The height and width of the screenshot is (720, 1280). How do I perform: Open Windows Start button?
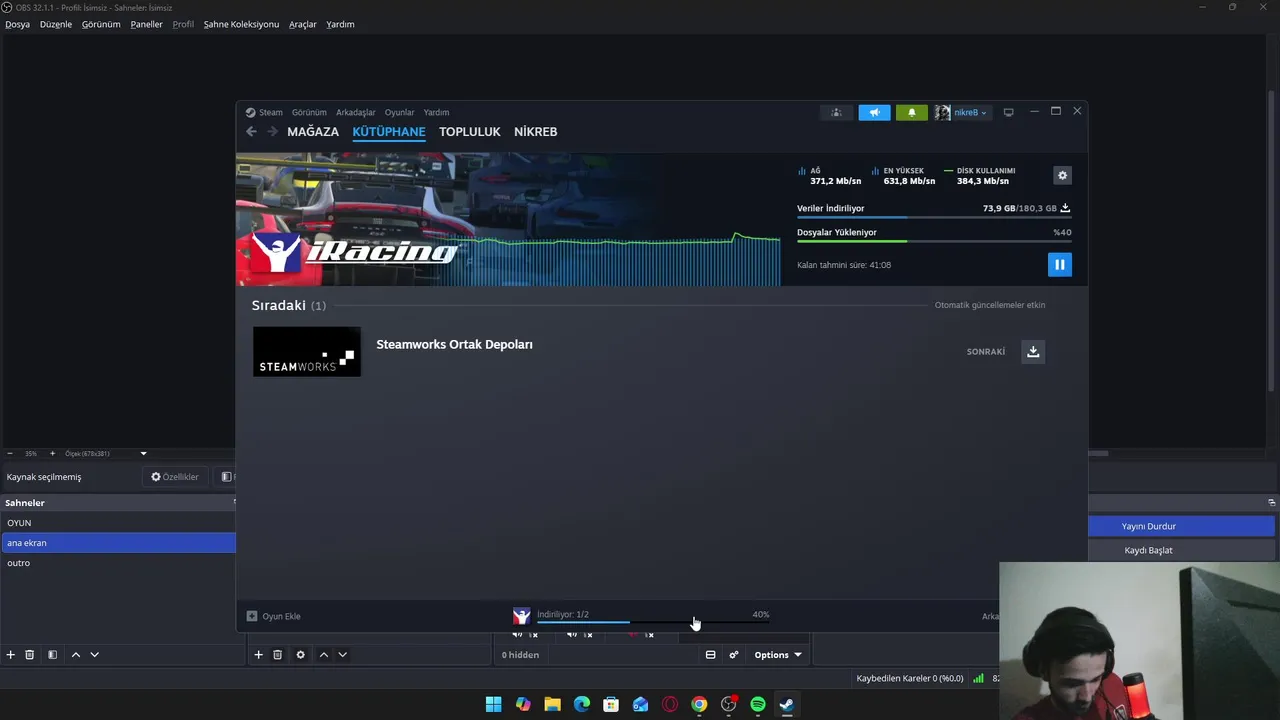[493, 704]
